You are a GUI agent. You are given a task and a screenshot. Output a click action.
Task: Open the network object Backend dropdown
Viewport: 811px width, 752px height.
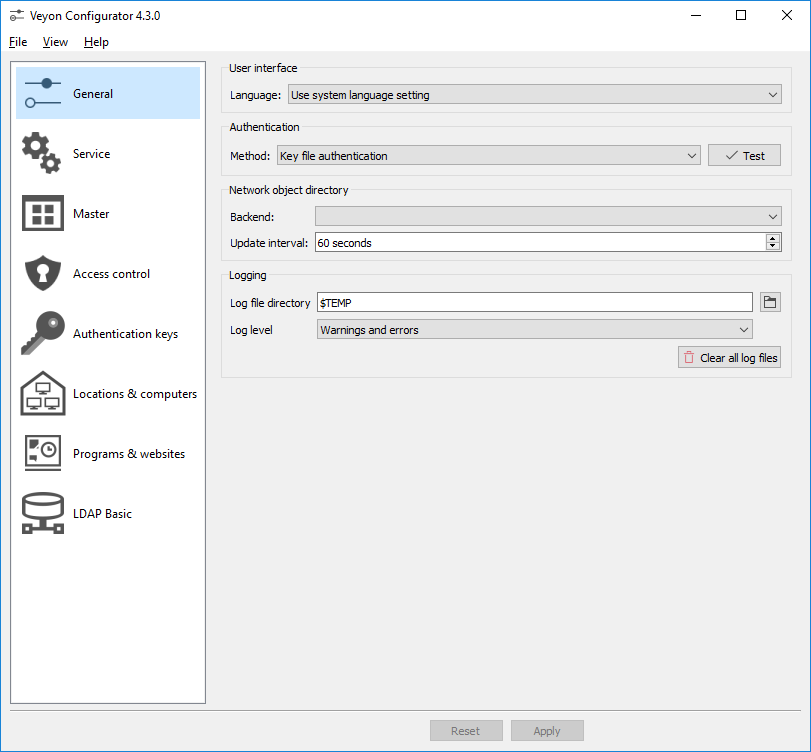point(548,216)
